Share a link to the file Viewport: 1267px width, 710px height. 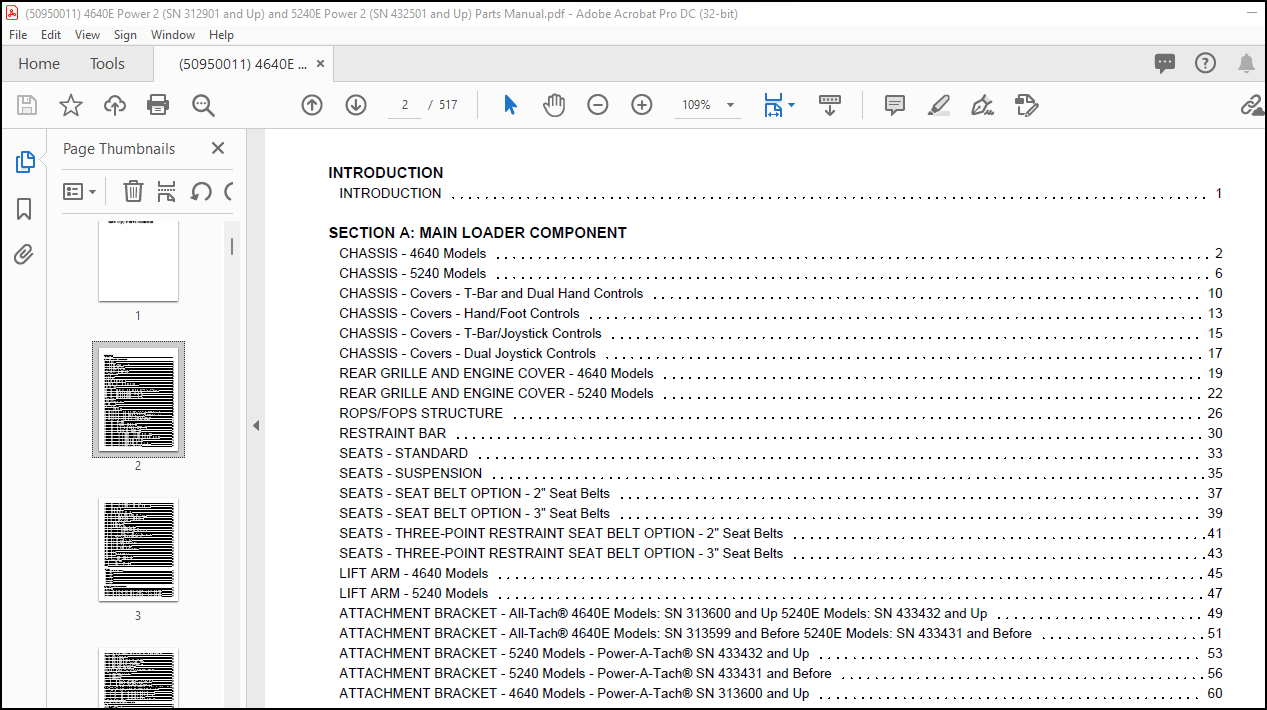(1252, 105)
